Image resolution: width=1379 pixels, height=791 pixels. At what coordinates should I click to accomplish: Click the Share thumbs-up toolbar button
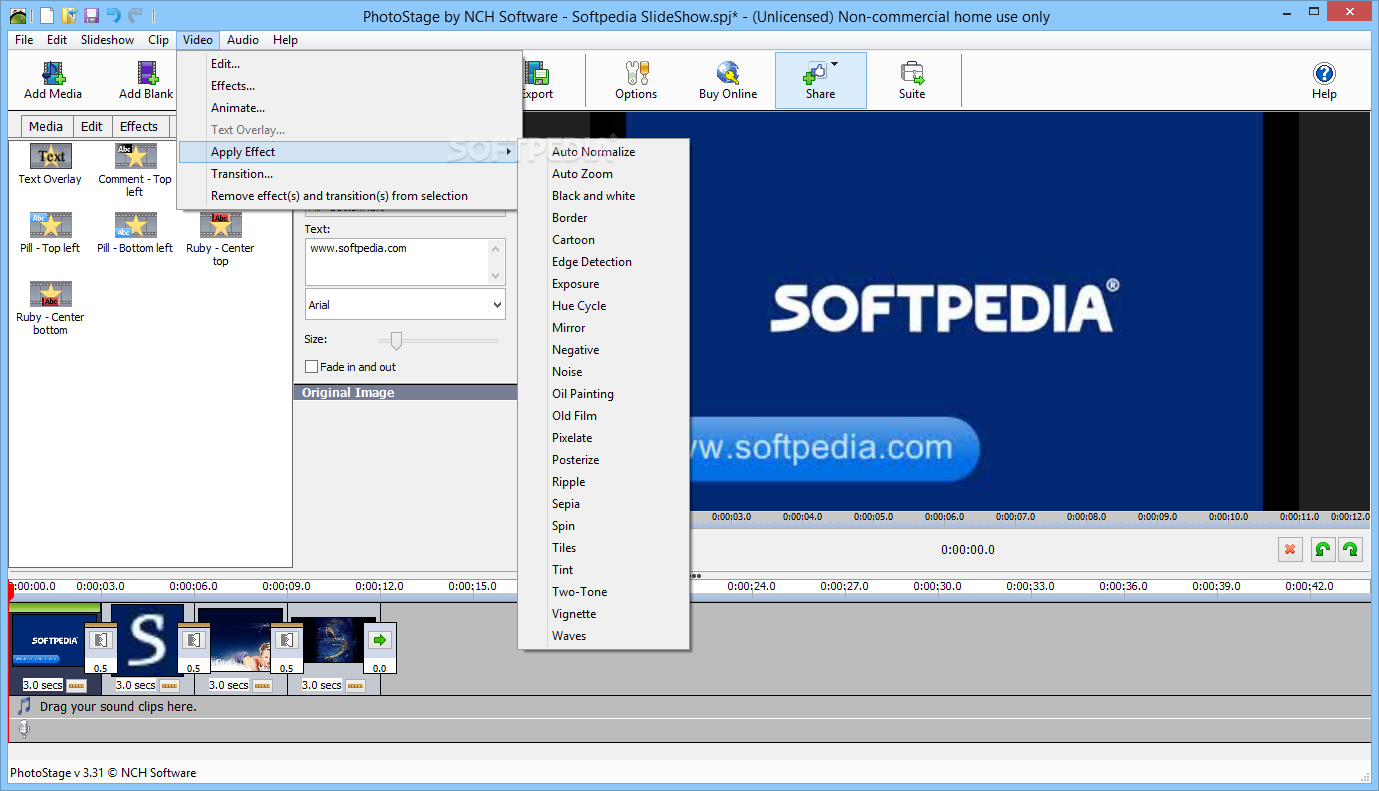pyautogui.click(x=820, y=81)
